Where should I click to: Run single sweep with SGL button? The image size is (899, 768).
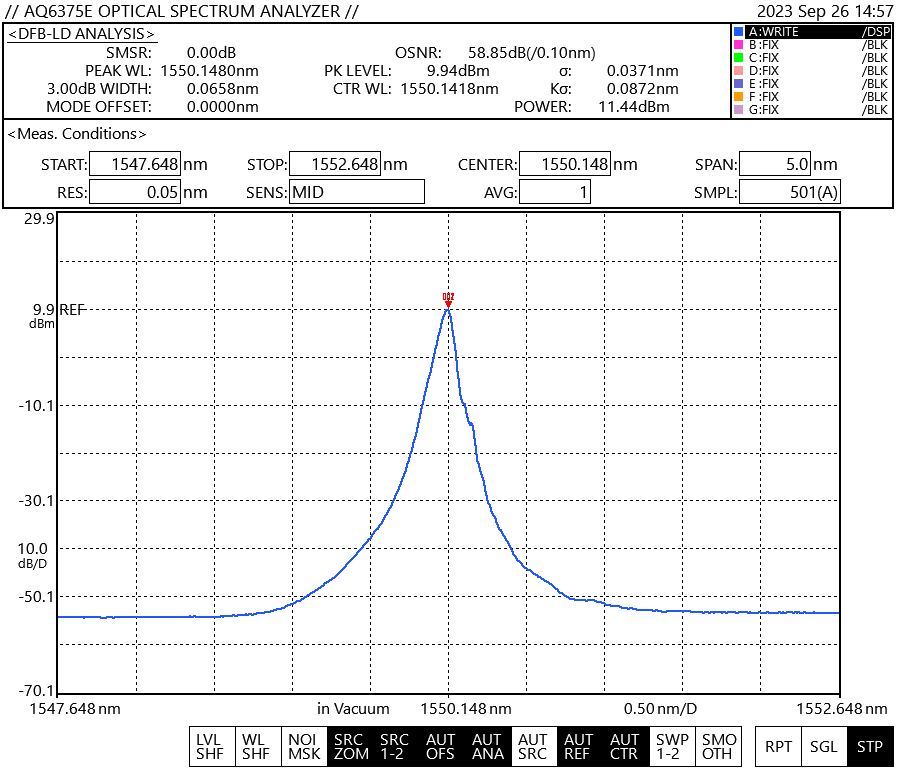[824, 747]
